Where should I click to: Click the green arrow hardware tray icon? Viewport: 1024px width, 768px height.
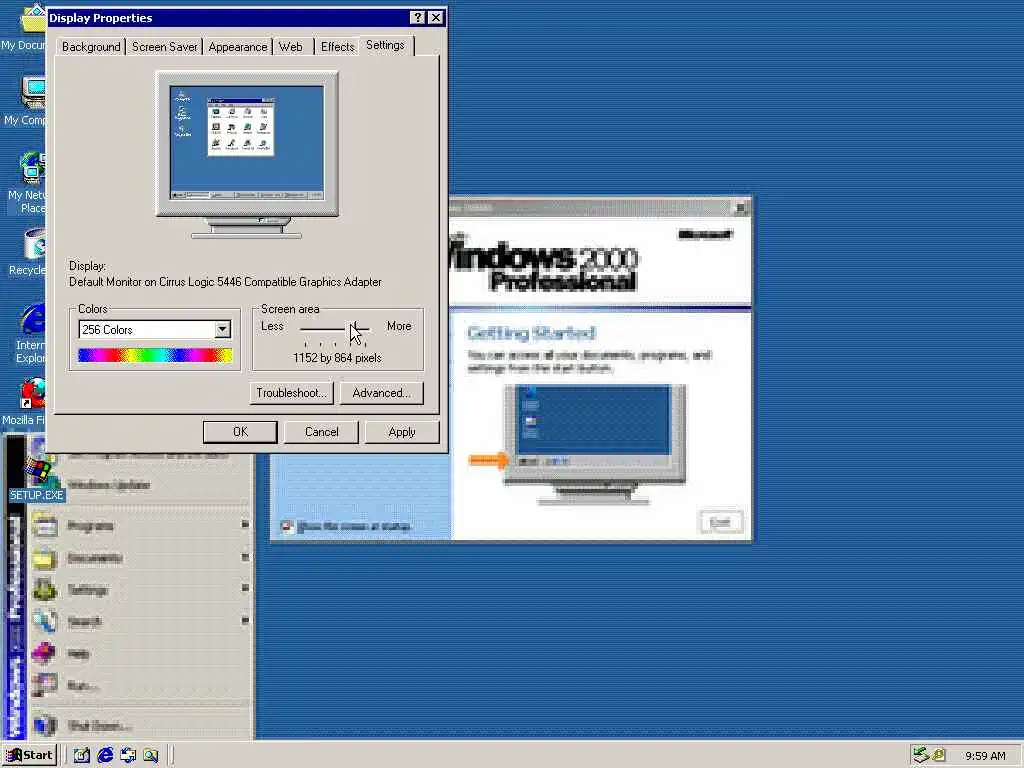point(921,755)
